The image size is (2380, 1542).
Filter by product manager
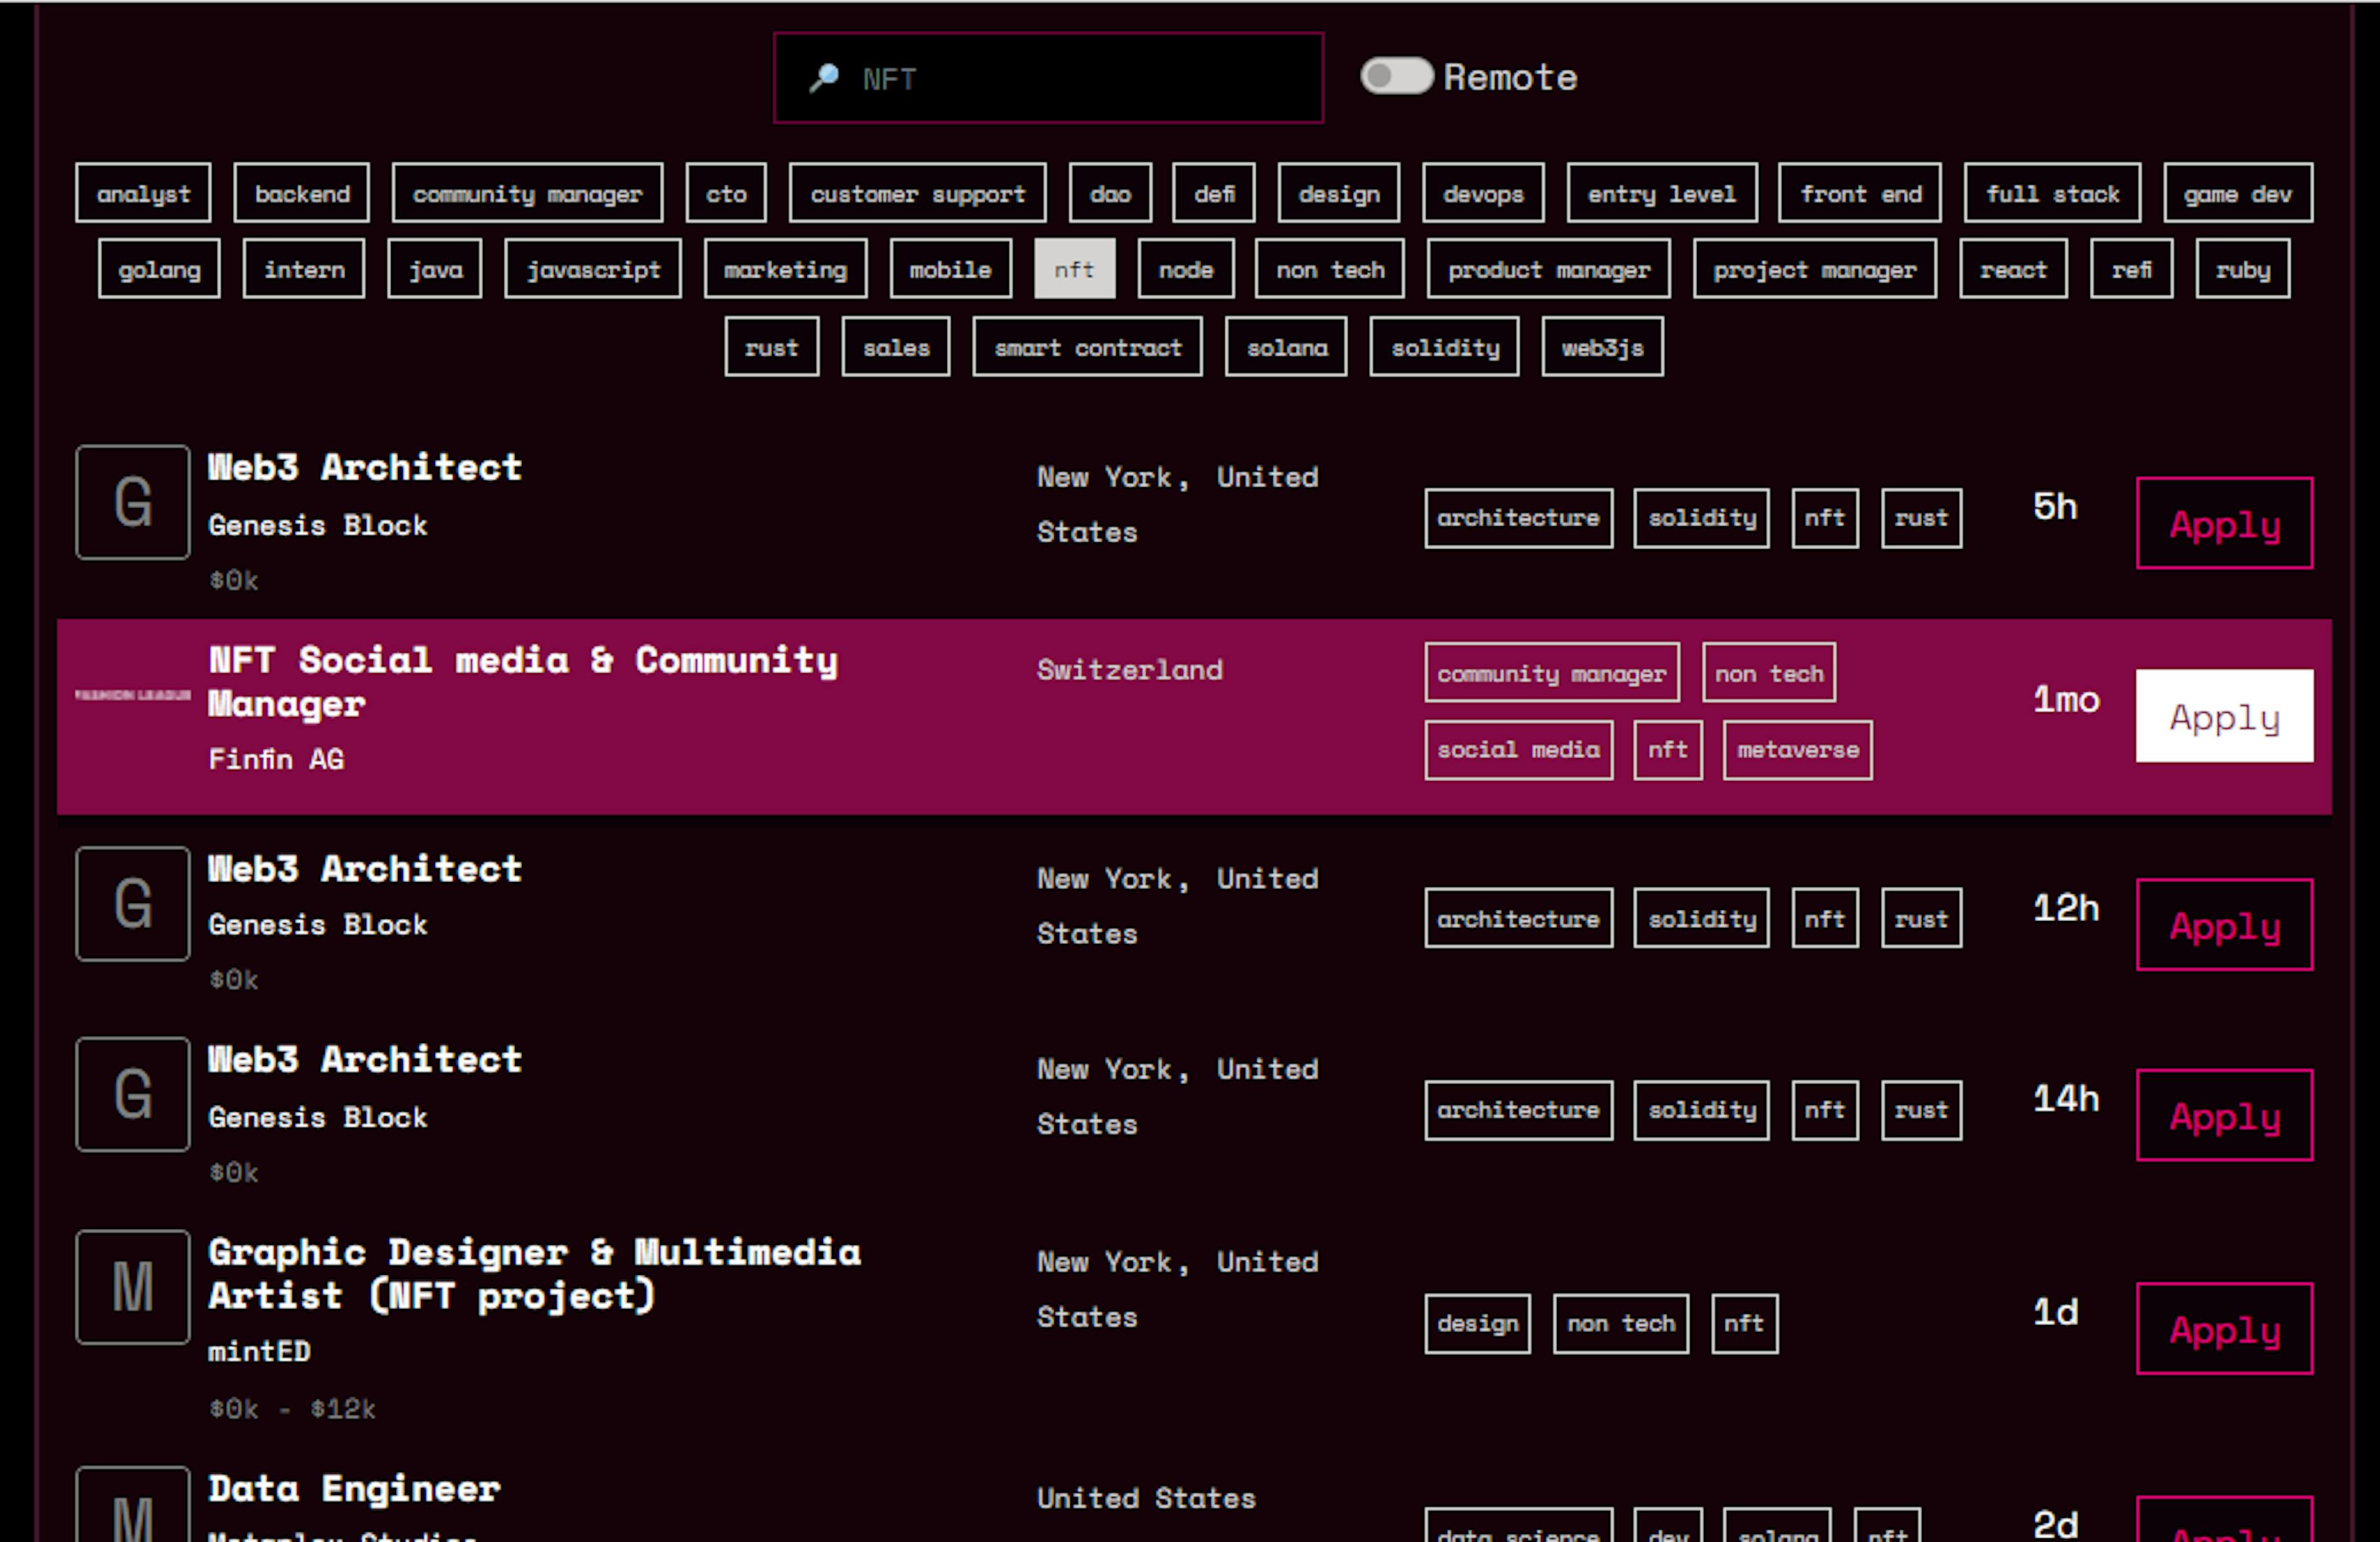point(1548,269)
